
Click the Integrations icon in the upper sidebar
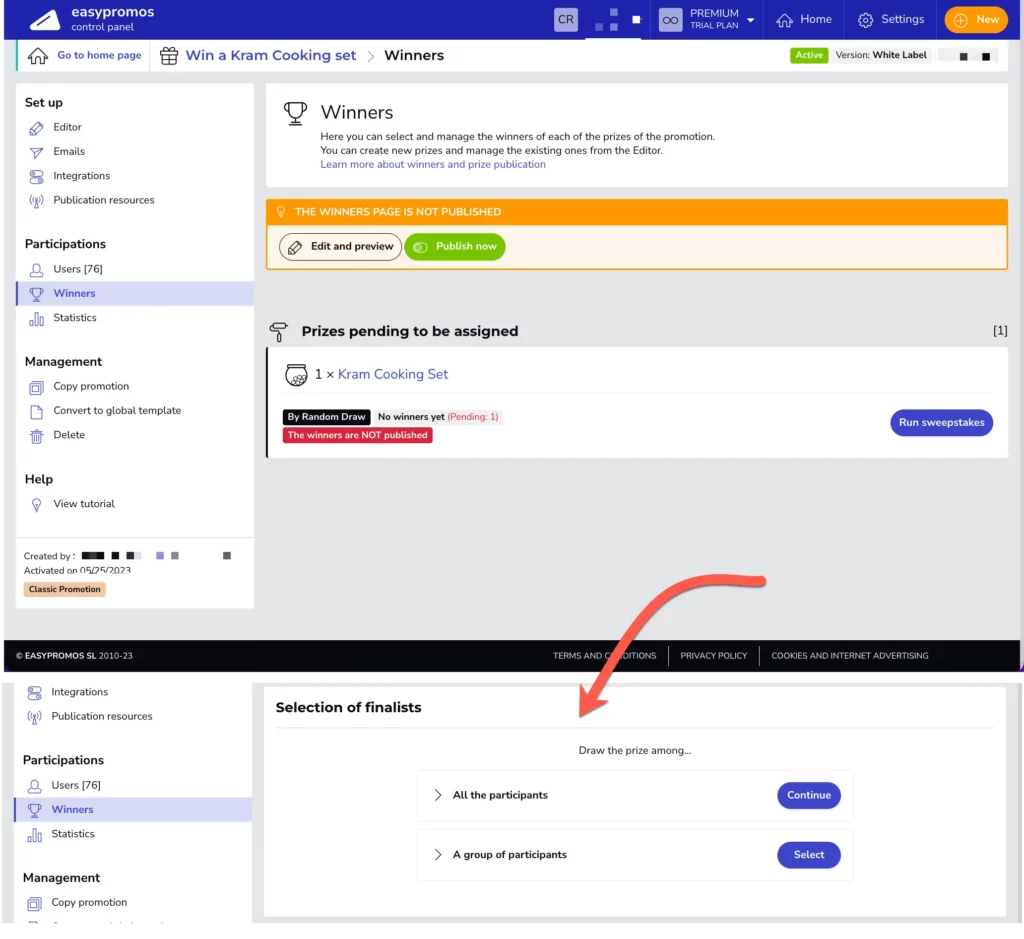click(37, 176)
